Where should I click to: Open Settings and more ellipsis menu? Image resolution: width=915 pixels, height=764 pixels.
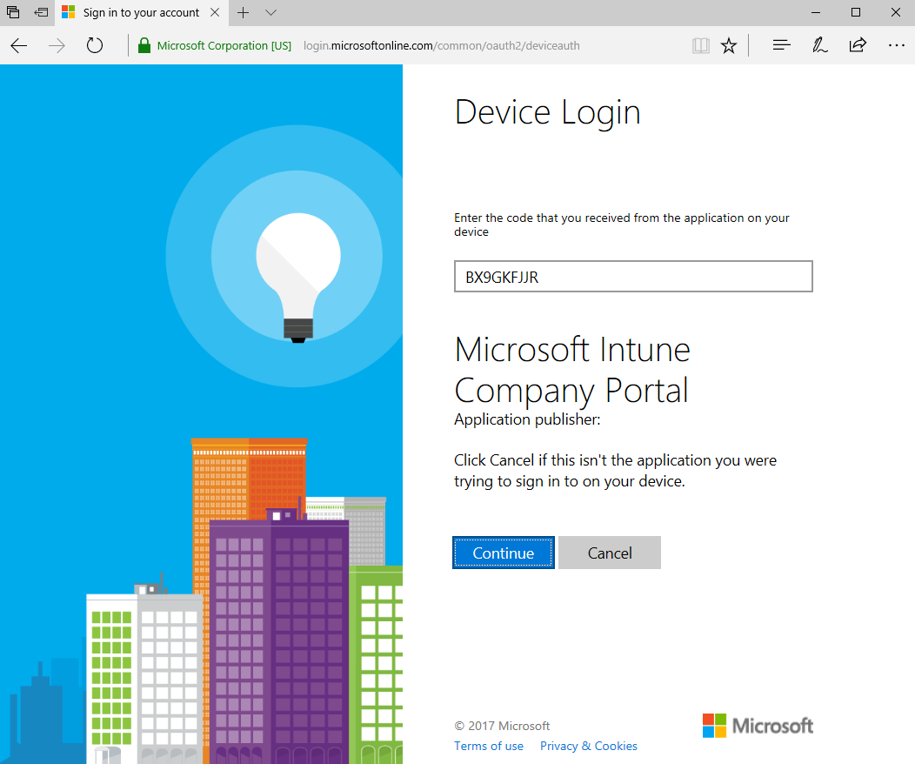896,46
